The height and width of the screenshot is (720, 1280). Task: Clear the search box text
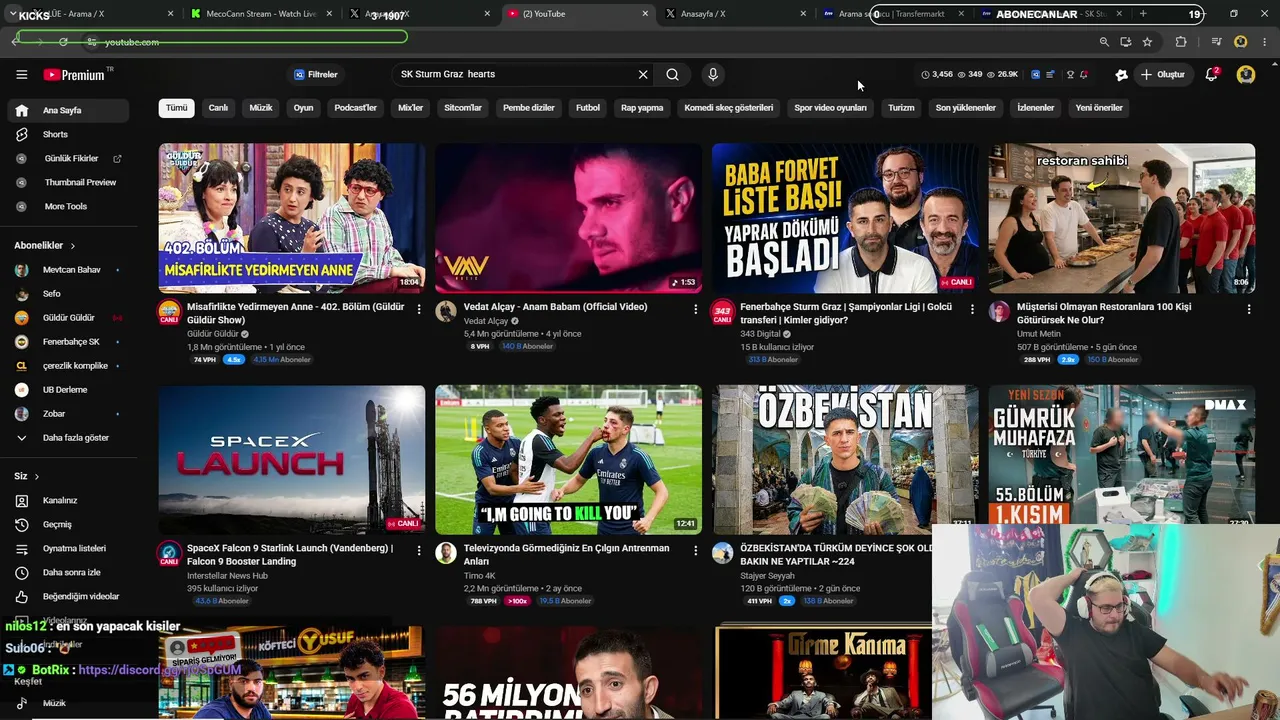643,74
